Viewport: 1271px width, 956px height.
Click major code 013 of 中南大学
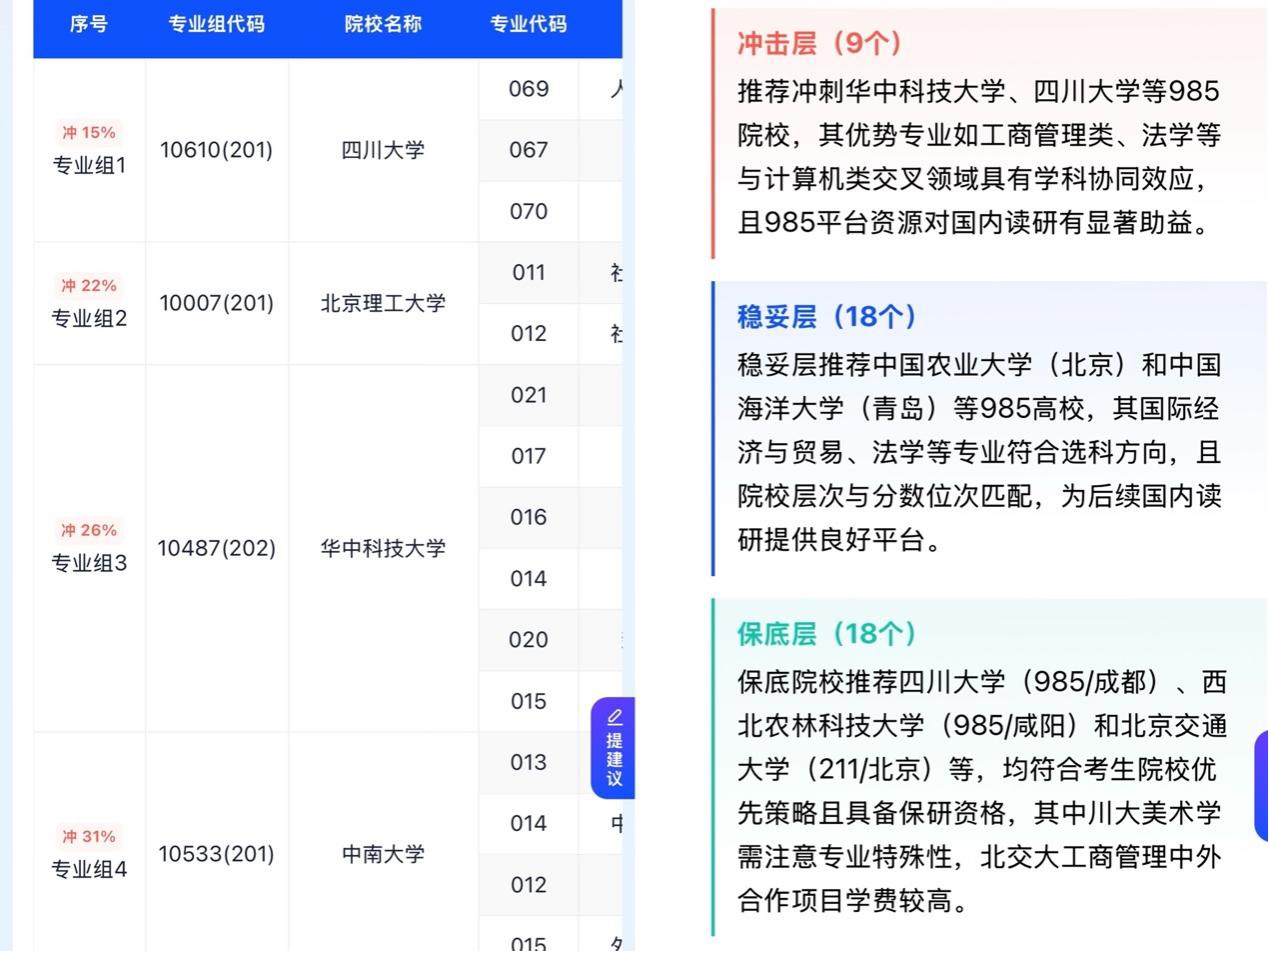[x=528, y=762]
